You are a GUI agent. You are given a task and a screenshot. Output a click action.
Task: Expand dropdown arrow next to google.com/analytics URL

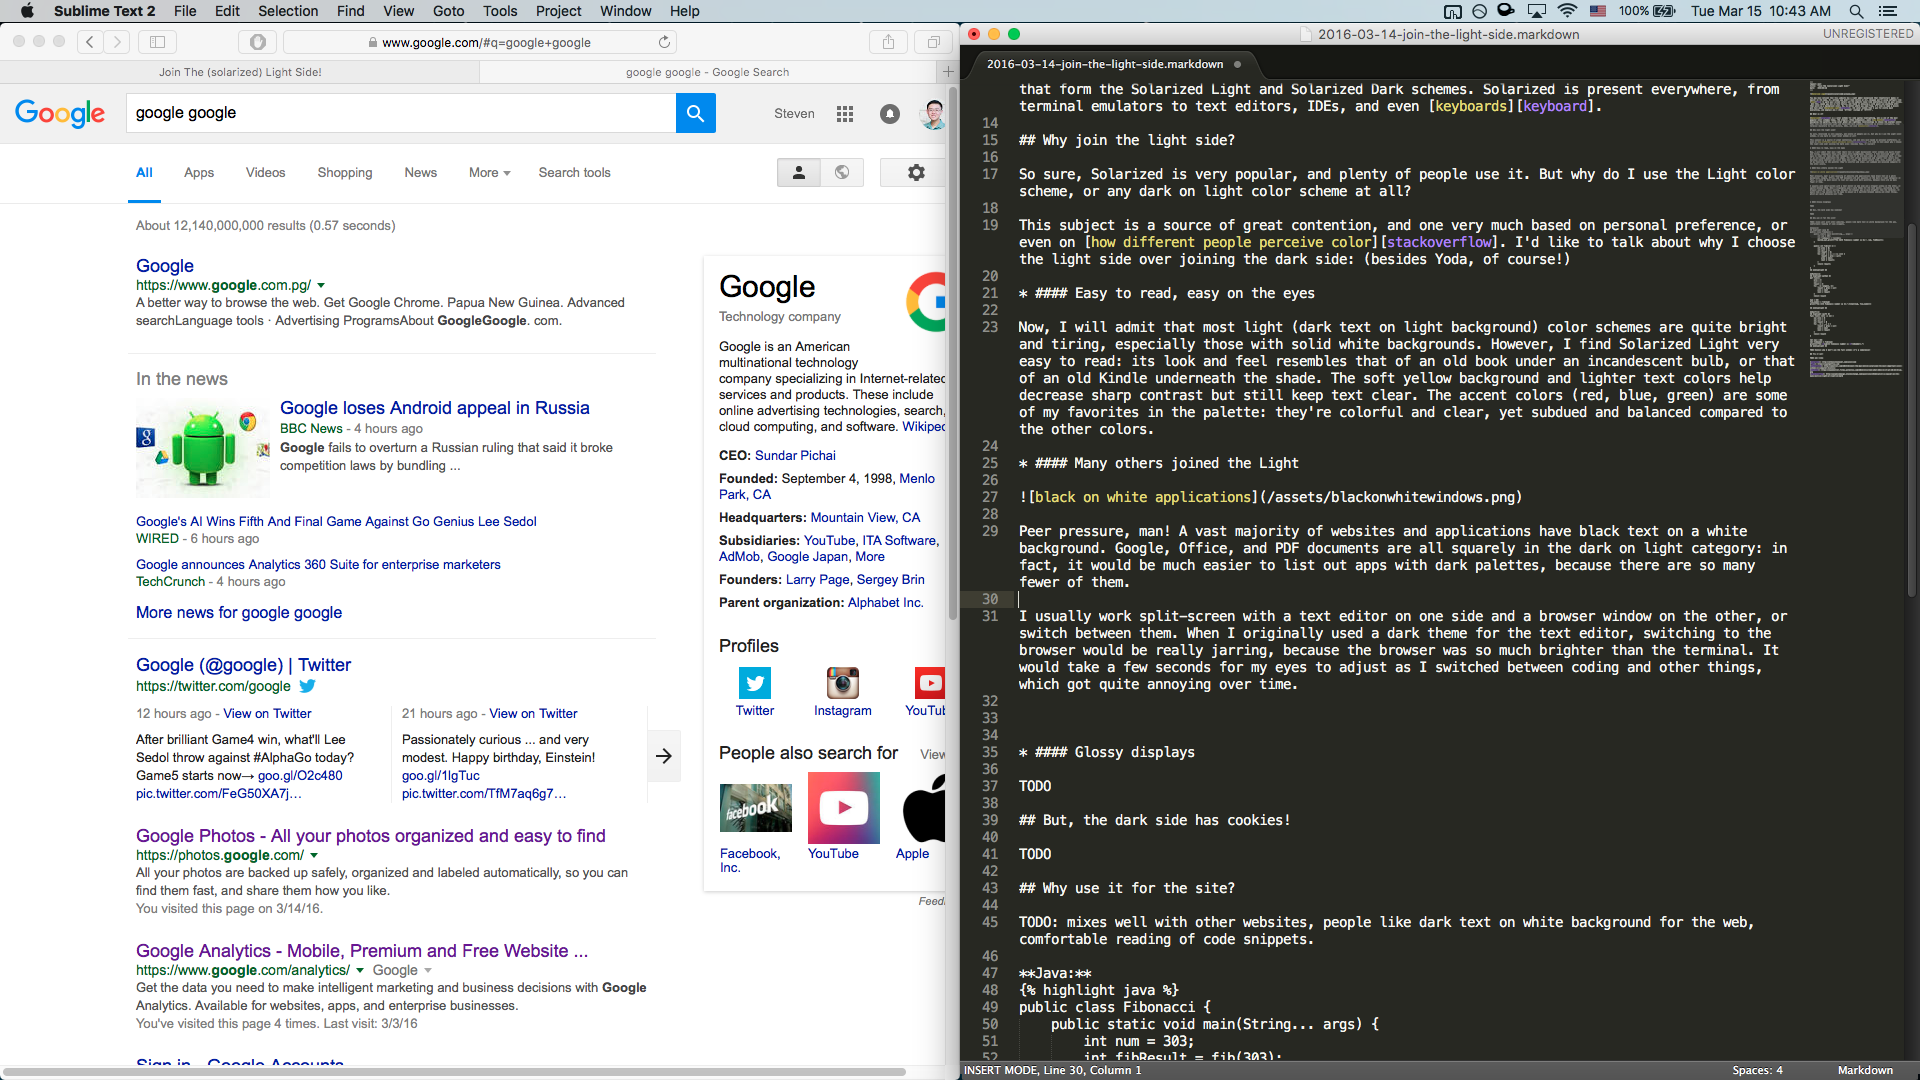[360, 971]
